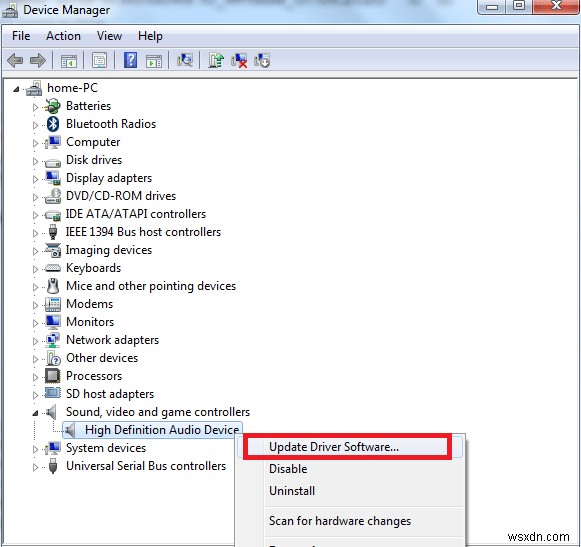Image resolution: width=581 pixels, height=547 pixels.
Task: Maximize the Device Manager window
Action: (x=519, y=6)
